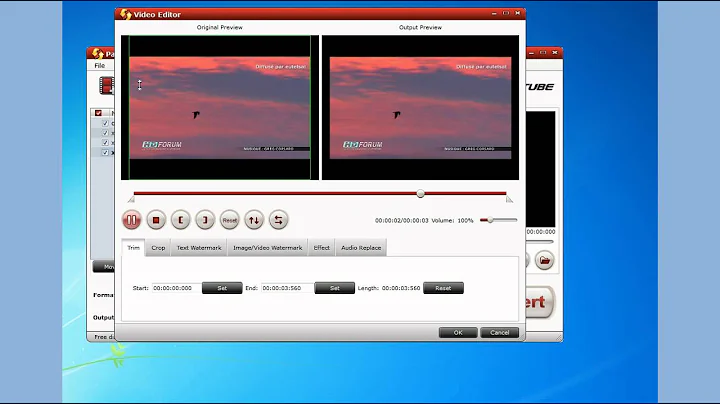Open the Crop tab

(x=158, y=248)
